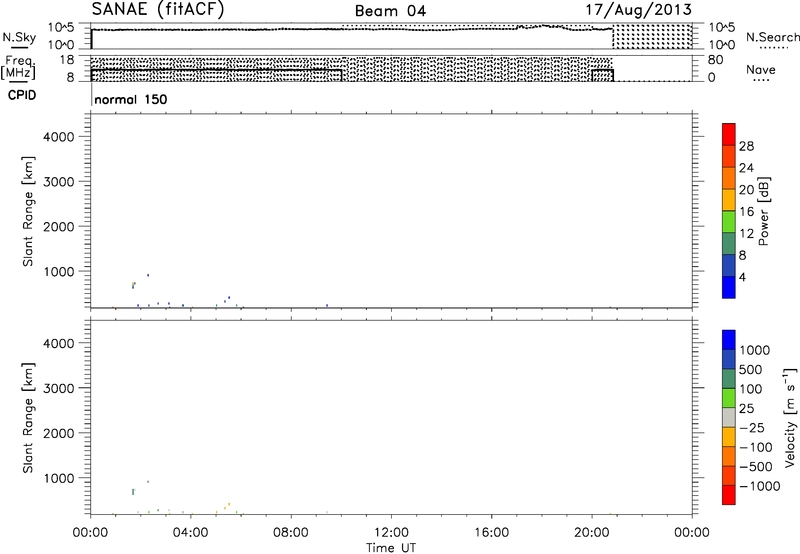Click the 08:00 time tick label
The image size is (800, 554).
click(x=291, y=533)
